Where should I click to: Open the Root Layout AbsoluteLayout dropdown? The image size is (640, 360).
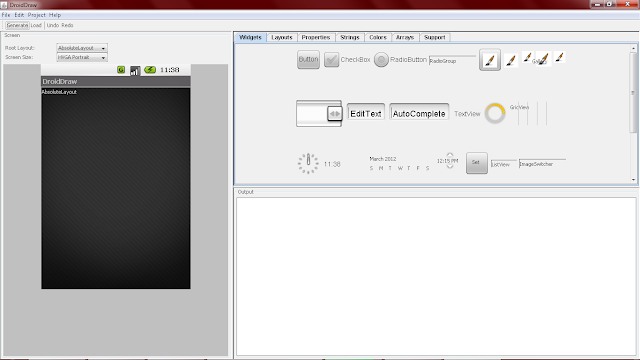[82, 48]
